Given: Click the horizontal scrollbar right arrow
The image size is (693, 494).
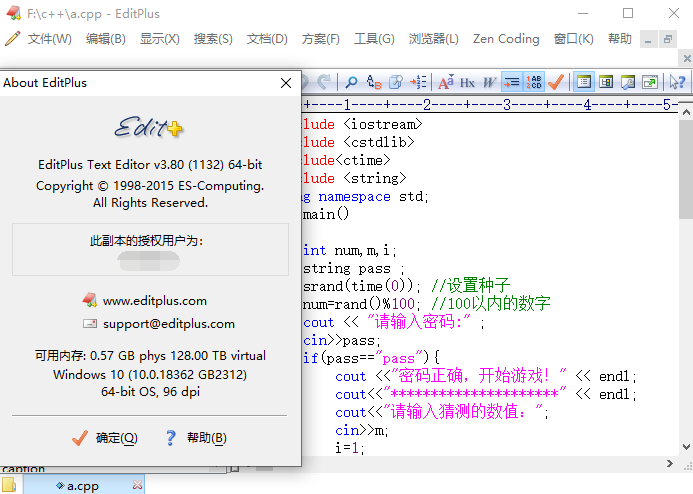Looking at the screenshot, I should [x=670, y=464].
